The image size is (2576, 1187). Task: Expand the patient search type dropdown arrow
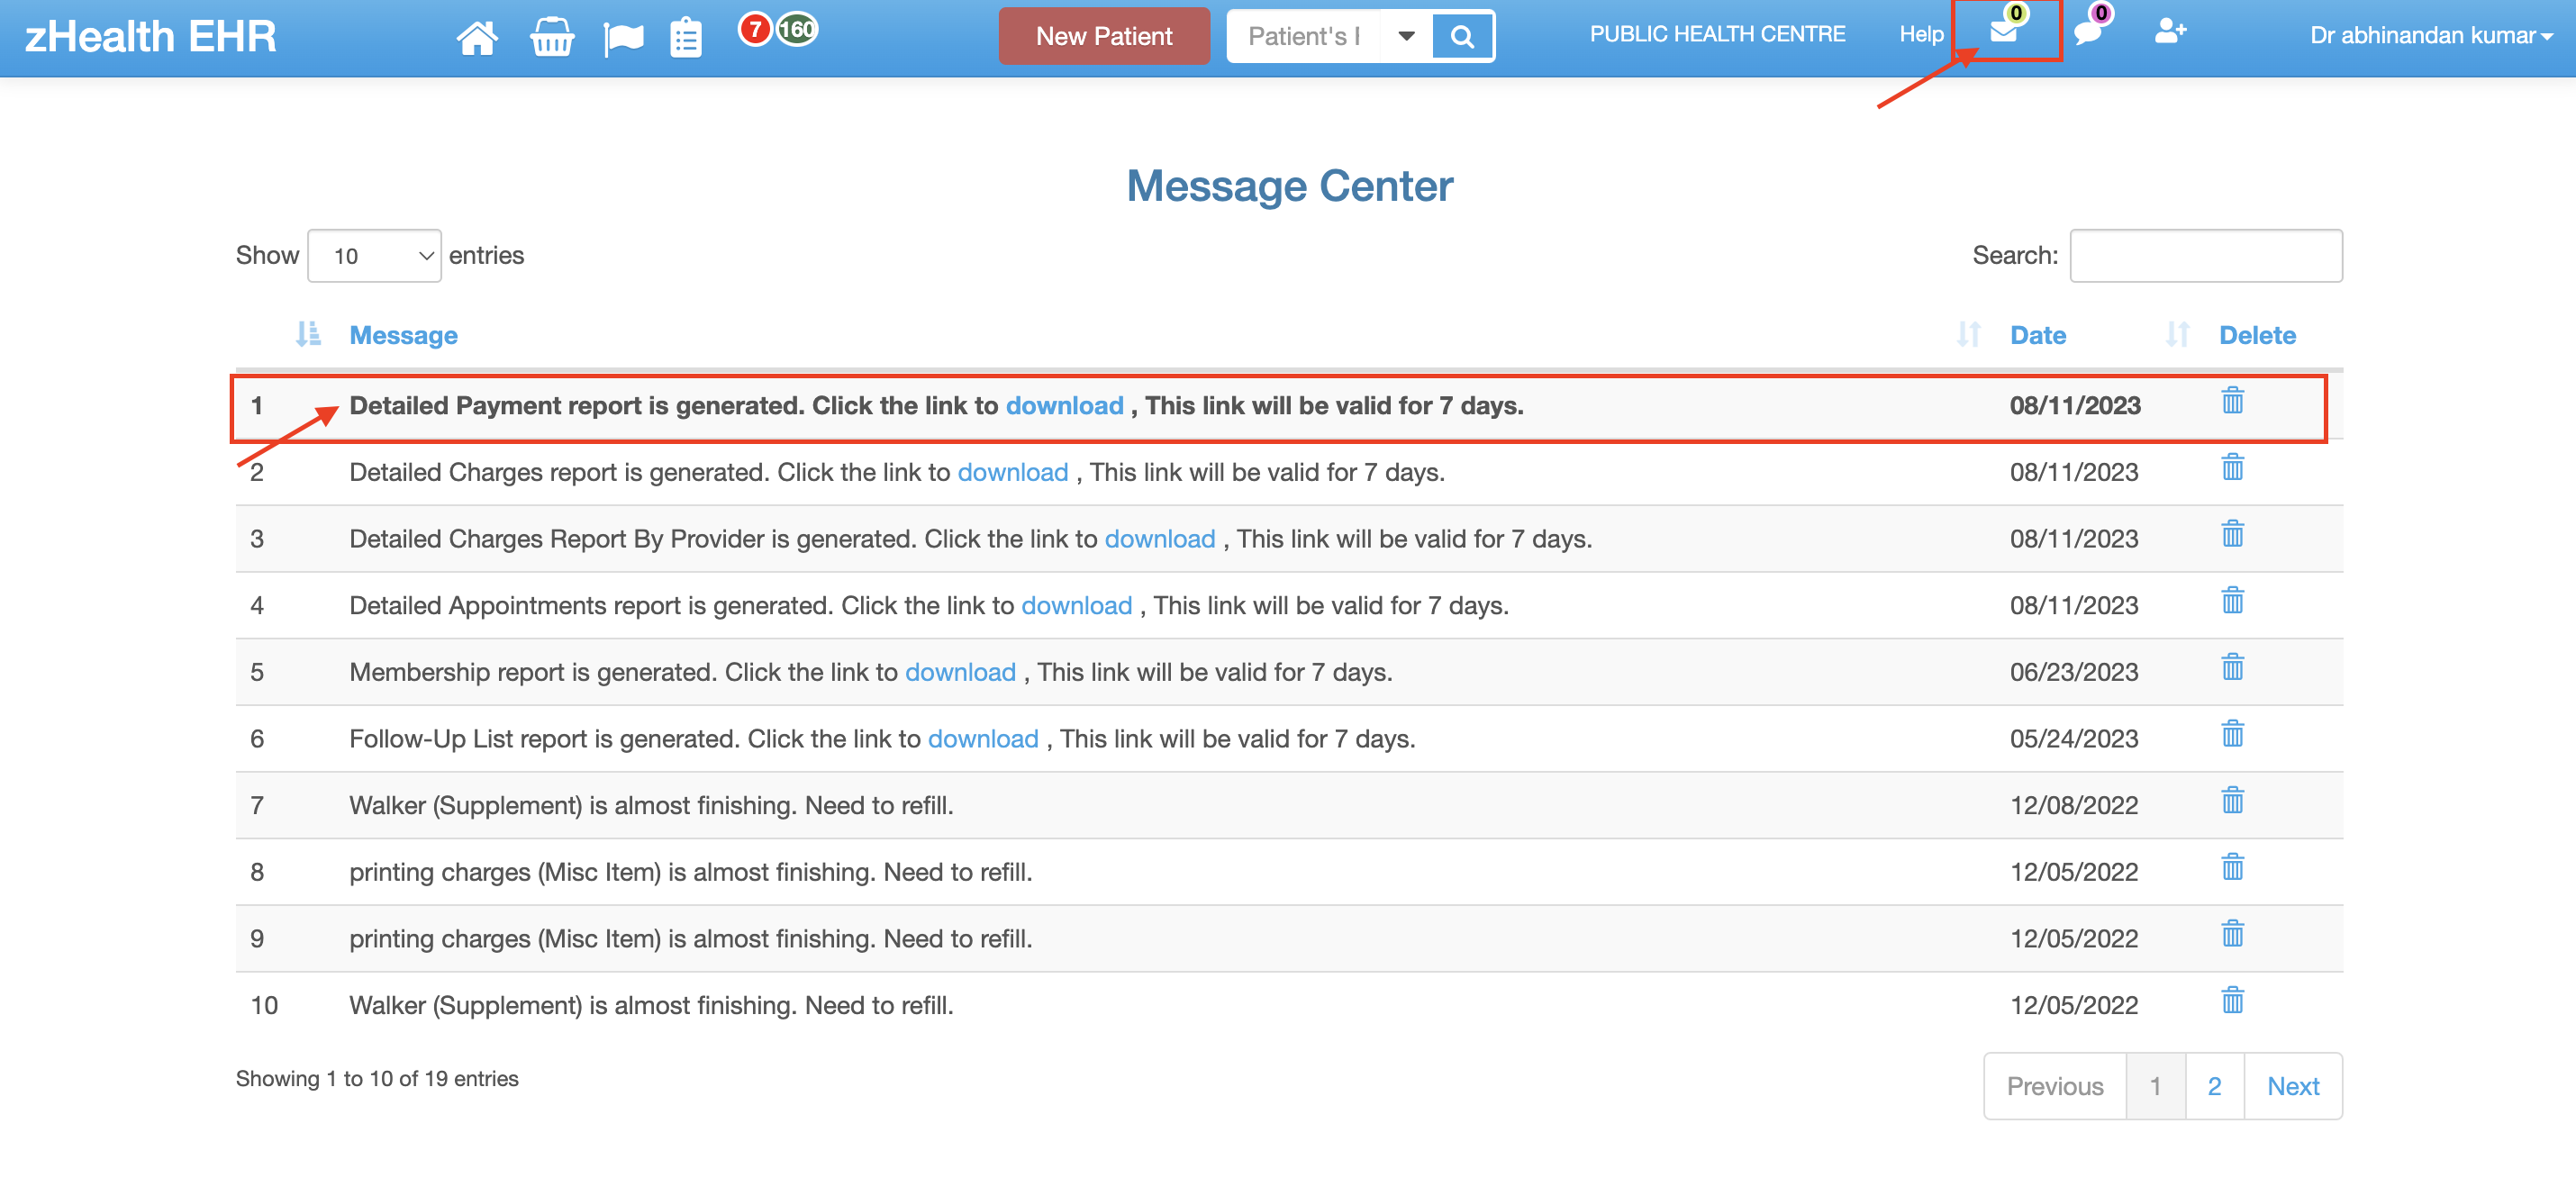click(1406, 37)
